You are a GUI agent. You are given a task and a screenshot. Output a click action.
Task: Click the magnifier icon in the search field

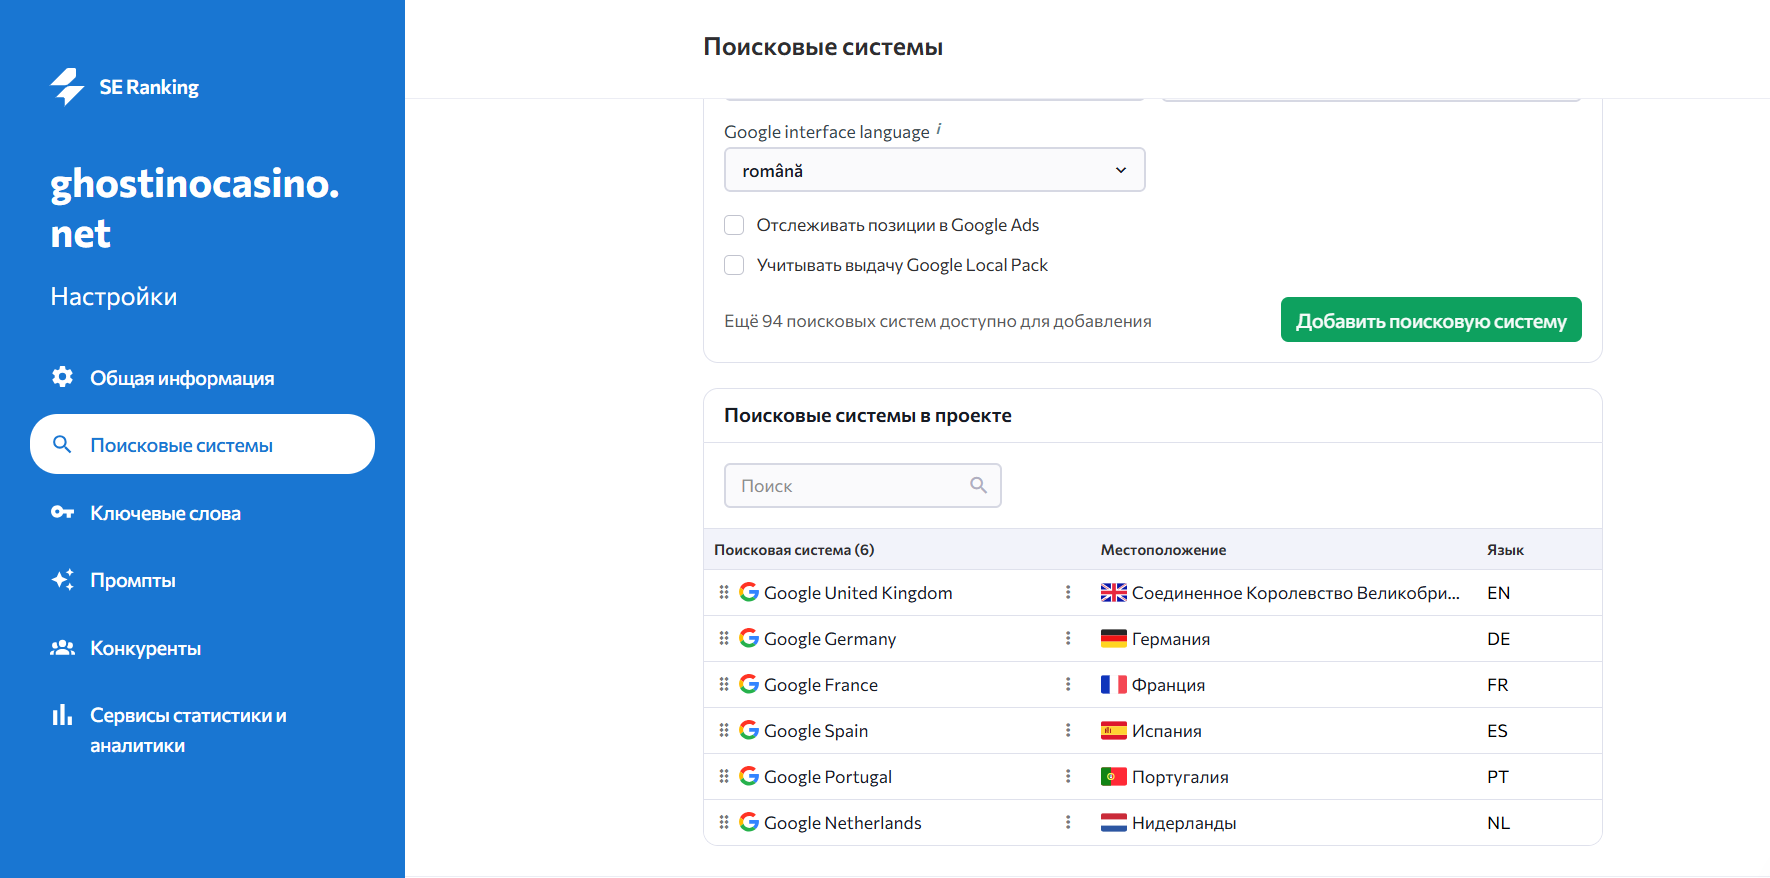click(x=978, y=485)
